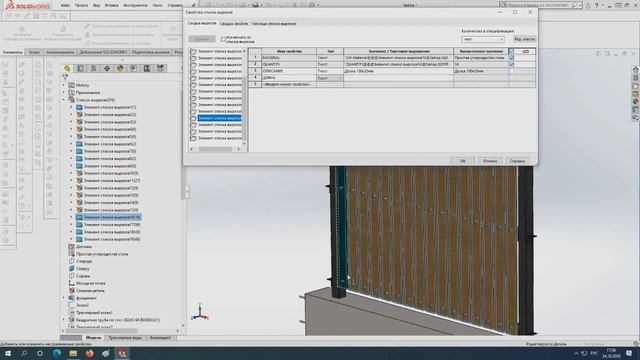Toggle the Исключить из списка вырезов checkbox
Viewport: 640px width, 360px height.
coord(223,39)
